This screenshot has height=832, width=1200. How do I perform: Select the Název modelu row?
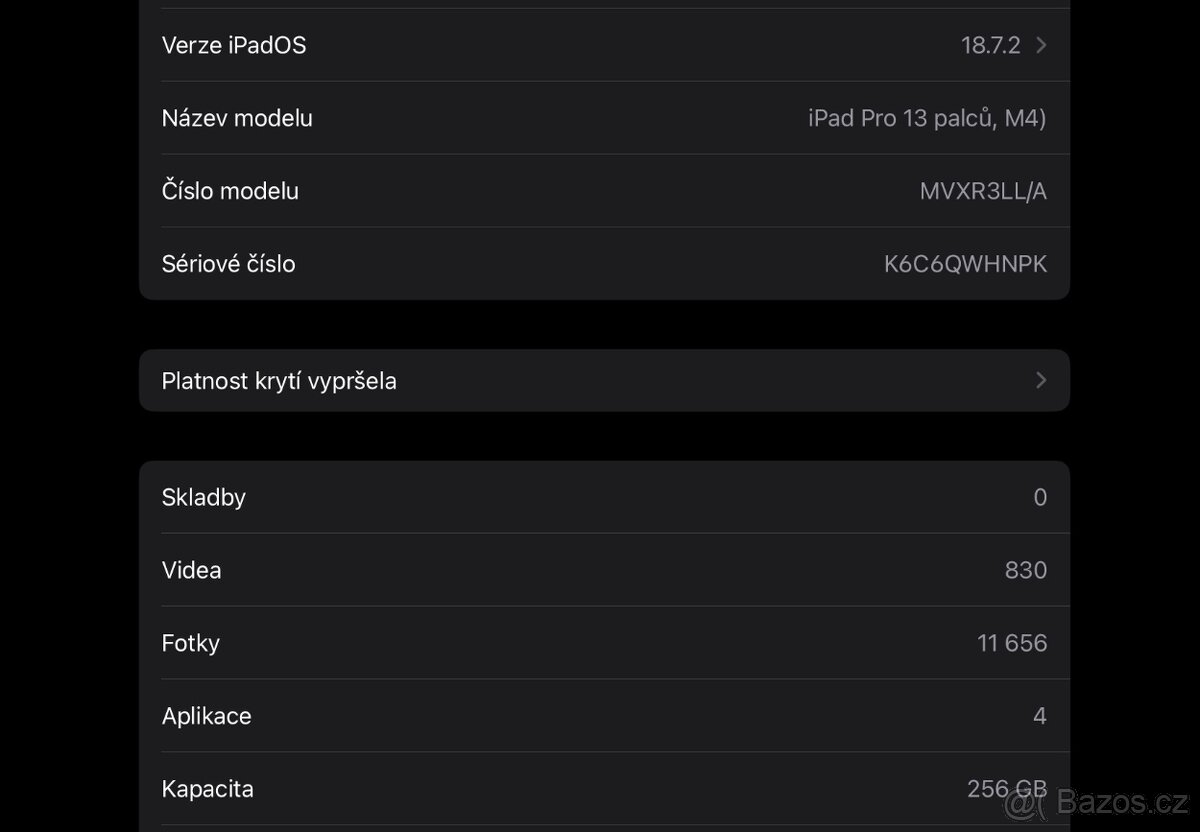tap(600, 117)
